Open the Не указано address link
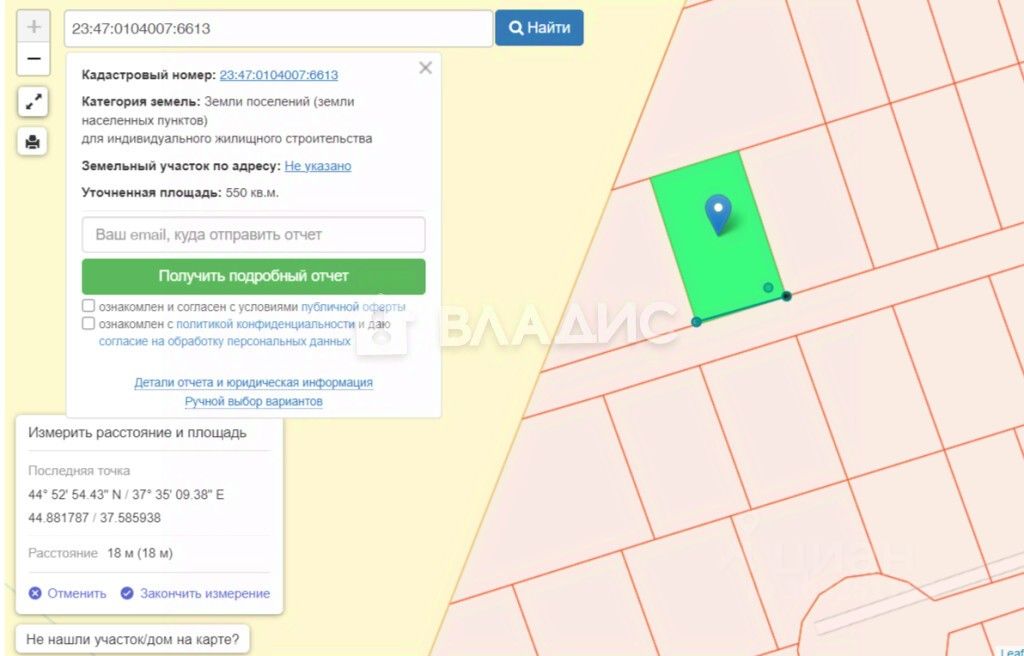1024x656 pixels. [317, 166]
